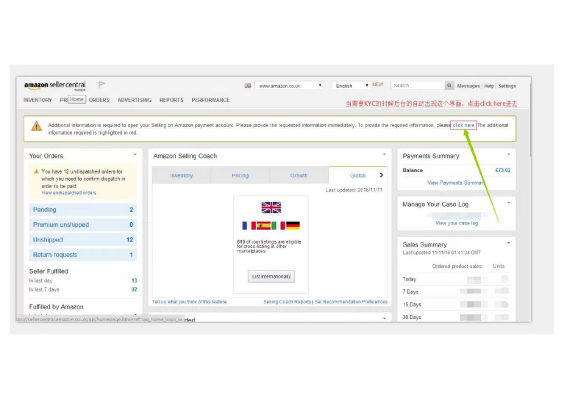Click the next arrow on Selling Coach tabs
564x399 pixels.
pyautogui.click(x=381, y=175)
